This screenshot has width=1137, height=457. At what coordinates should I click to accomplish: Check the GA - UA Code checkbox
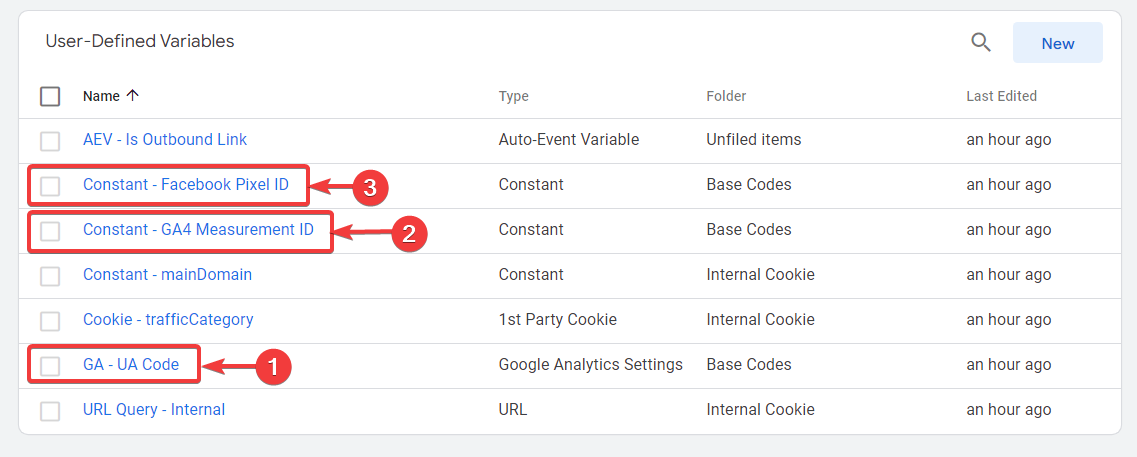pos(50,365)
